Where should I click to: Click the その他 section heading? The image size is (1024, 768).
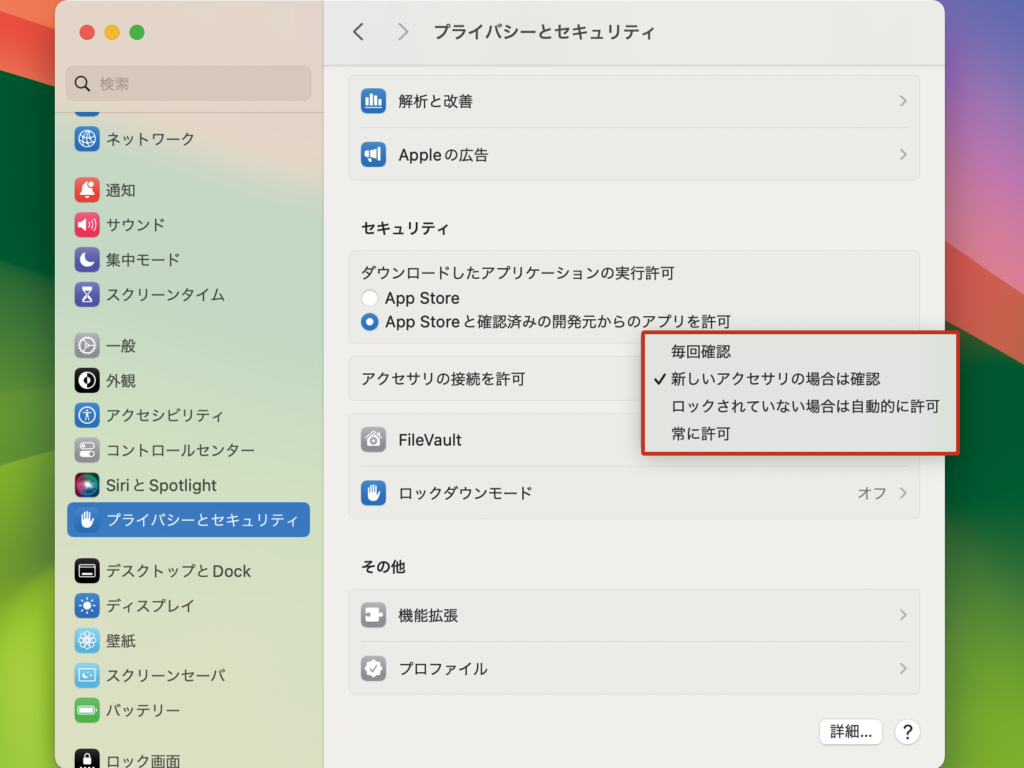tap(383, 567)
